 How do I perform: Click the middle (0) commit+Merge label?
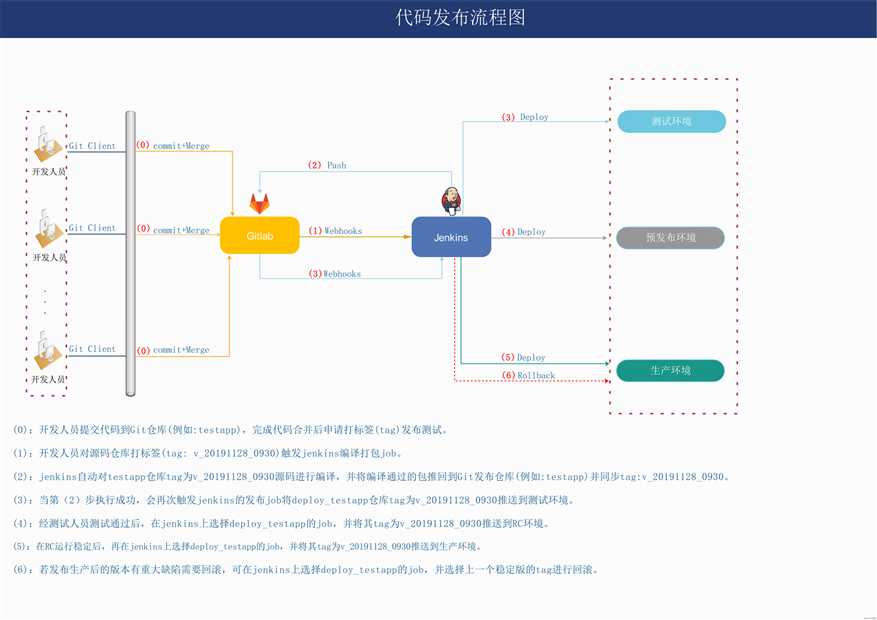point(173,229)
